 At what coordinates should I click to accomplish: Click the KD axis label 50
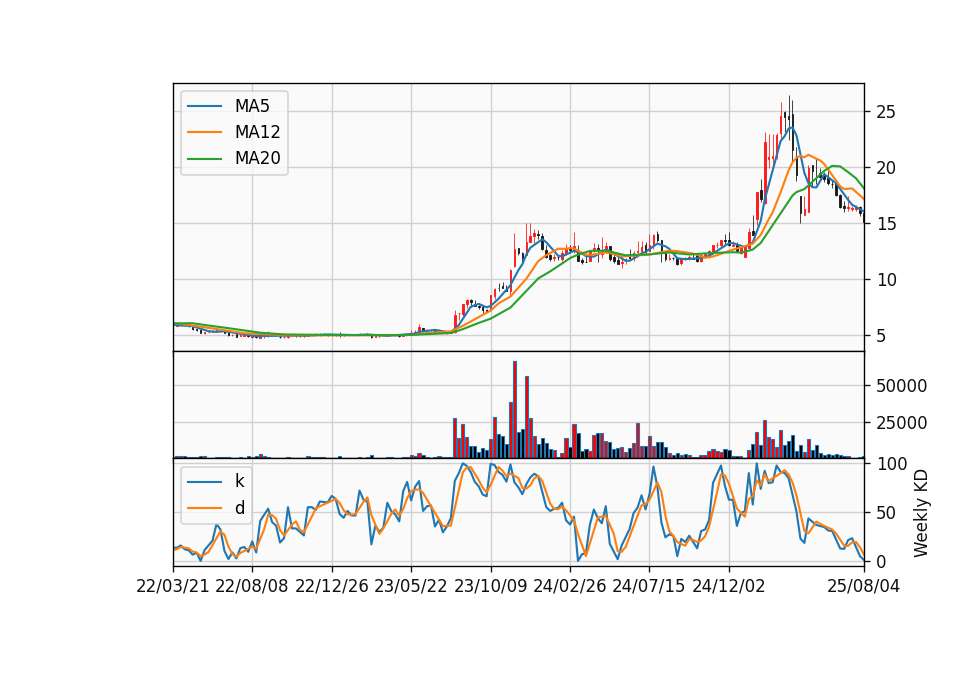point(886,513)
